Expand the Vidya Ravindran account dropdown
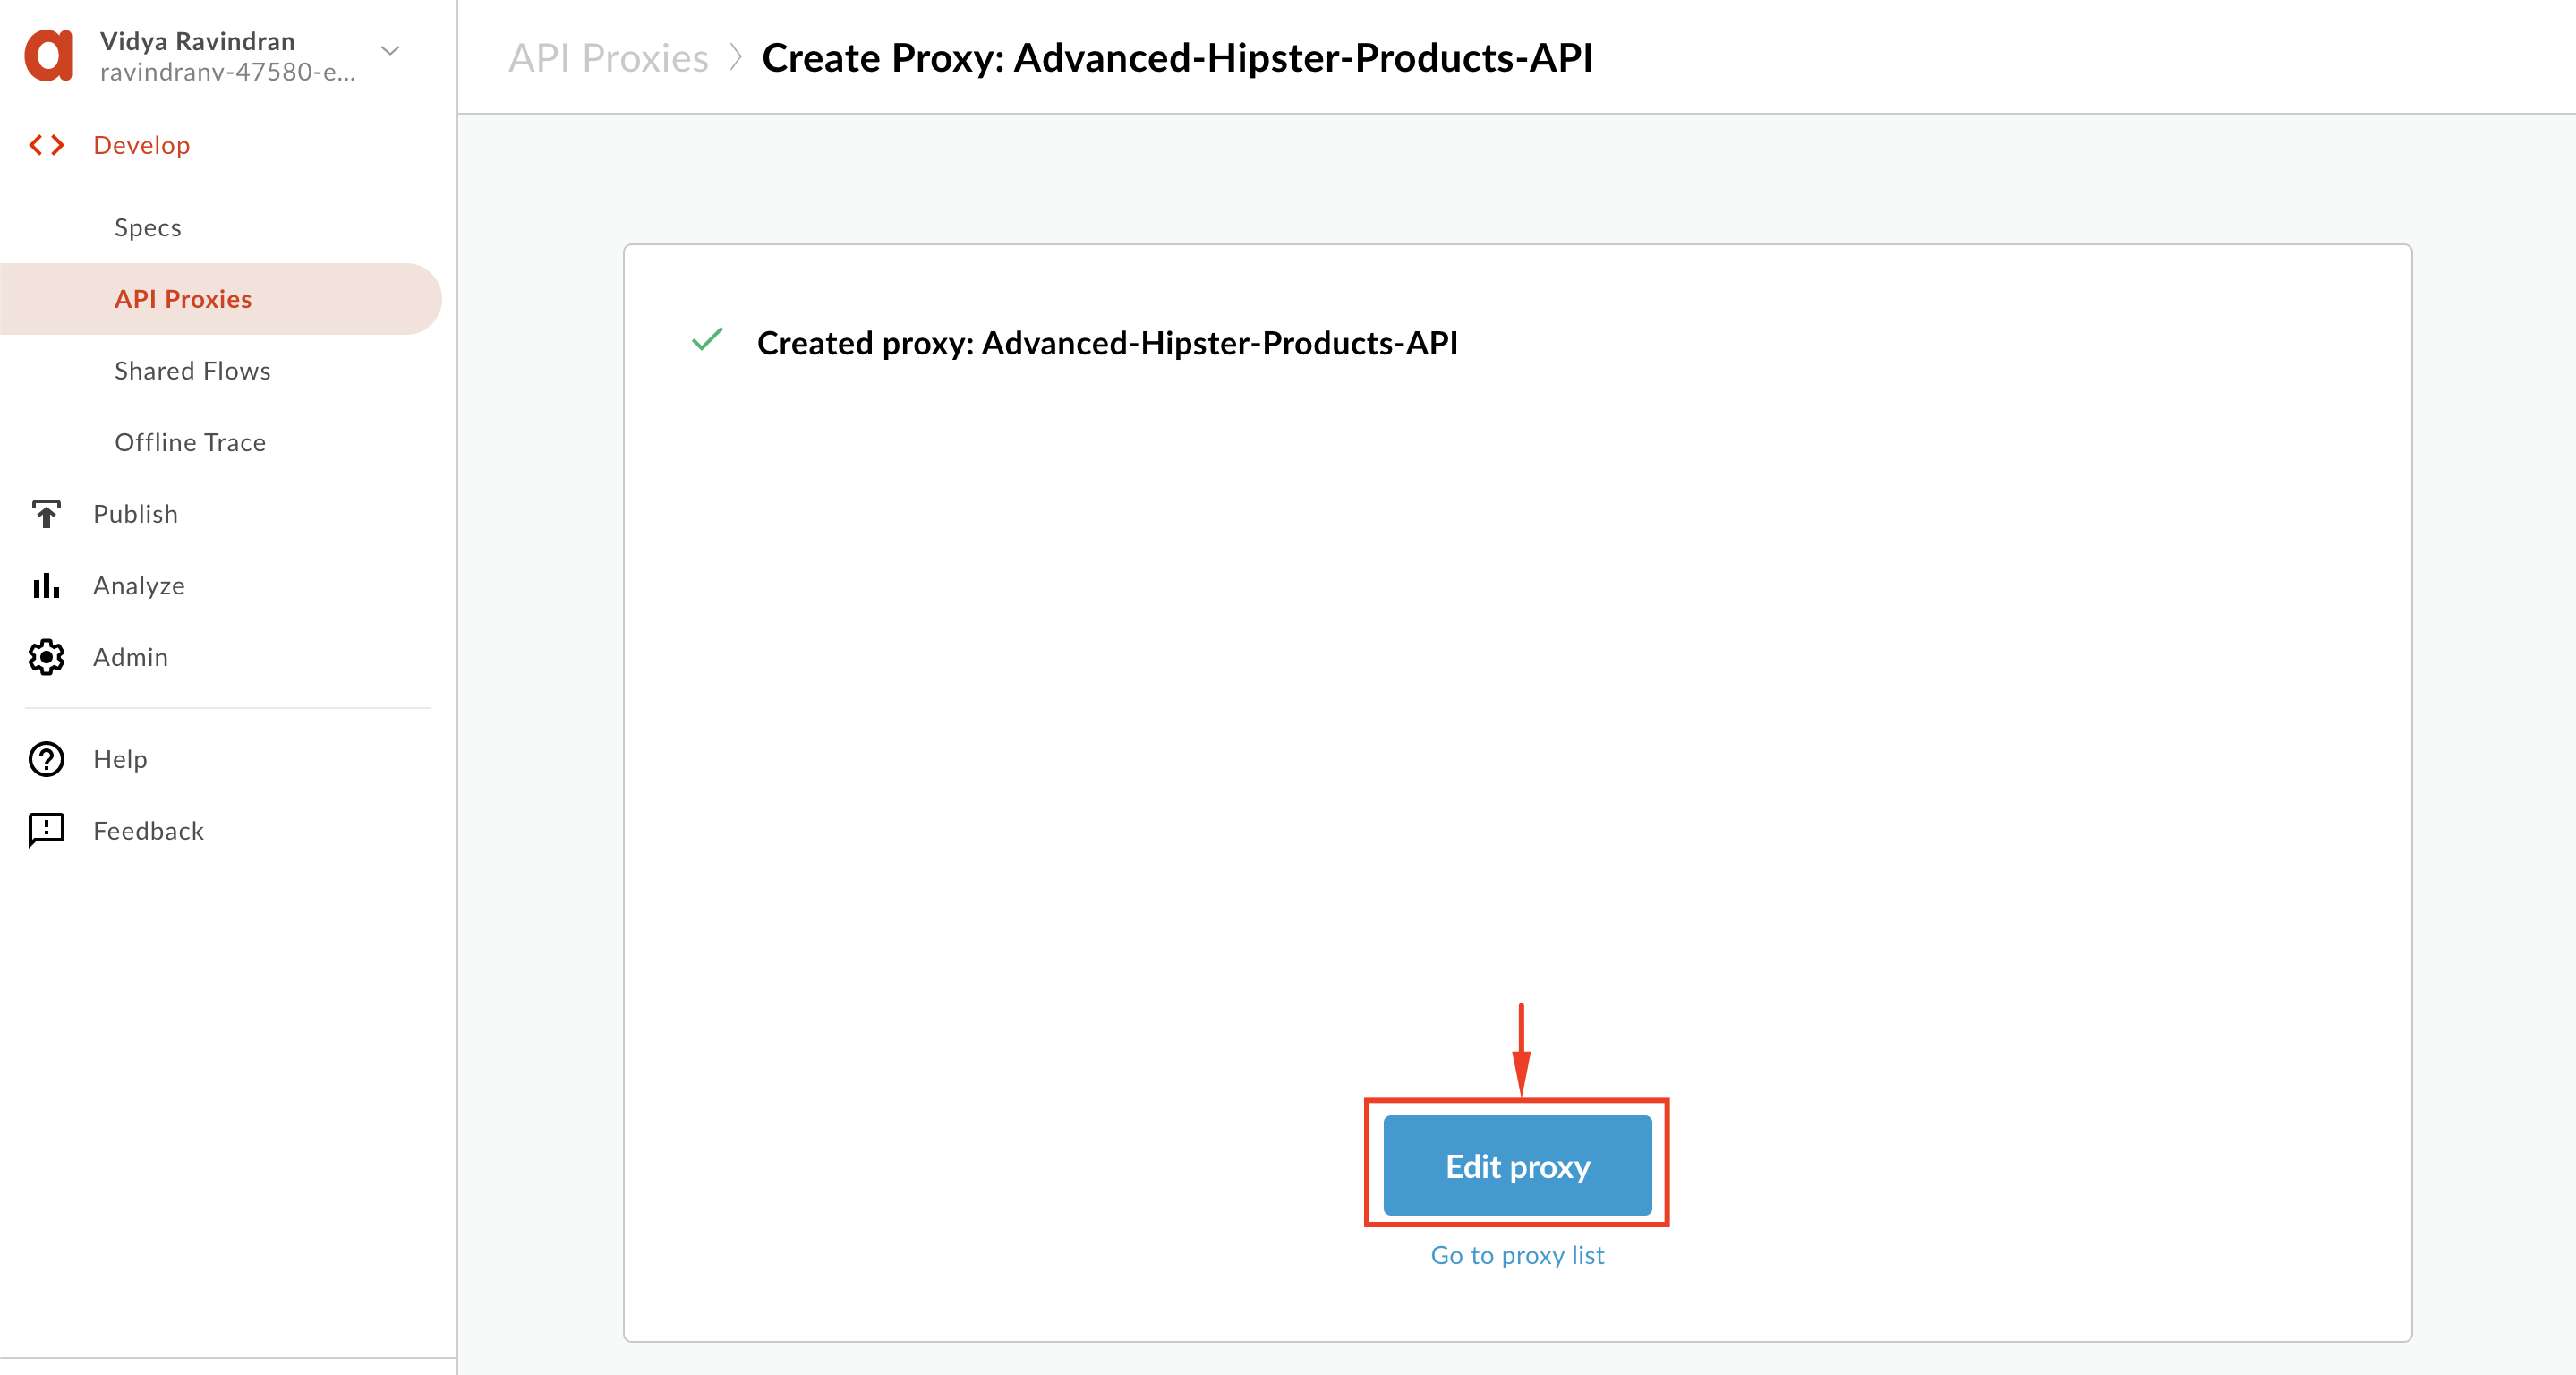 click(390, 51)
